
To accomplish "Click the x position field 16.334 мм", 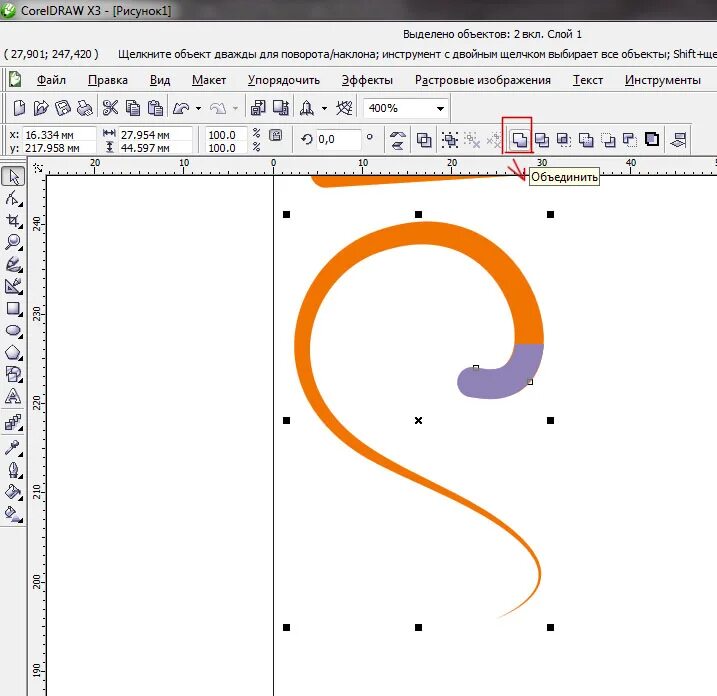I will [59, 135].
